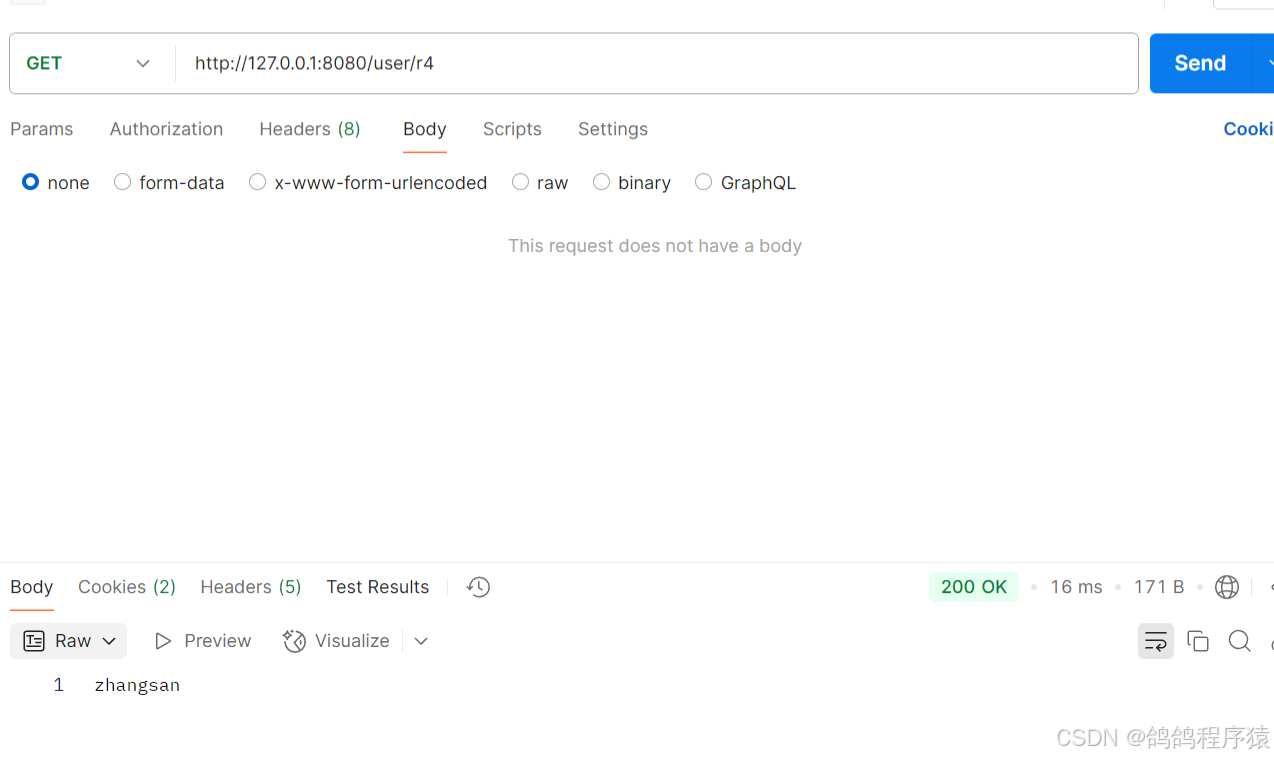The width and height of the screenshot is (1274, 759).
Task: Click the 200 OK status badge
Action: tap(974, 587)
